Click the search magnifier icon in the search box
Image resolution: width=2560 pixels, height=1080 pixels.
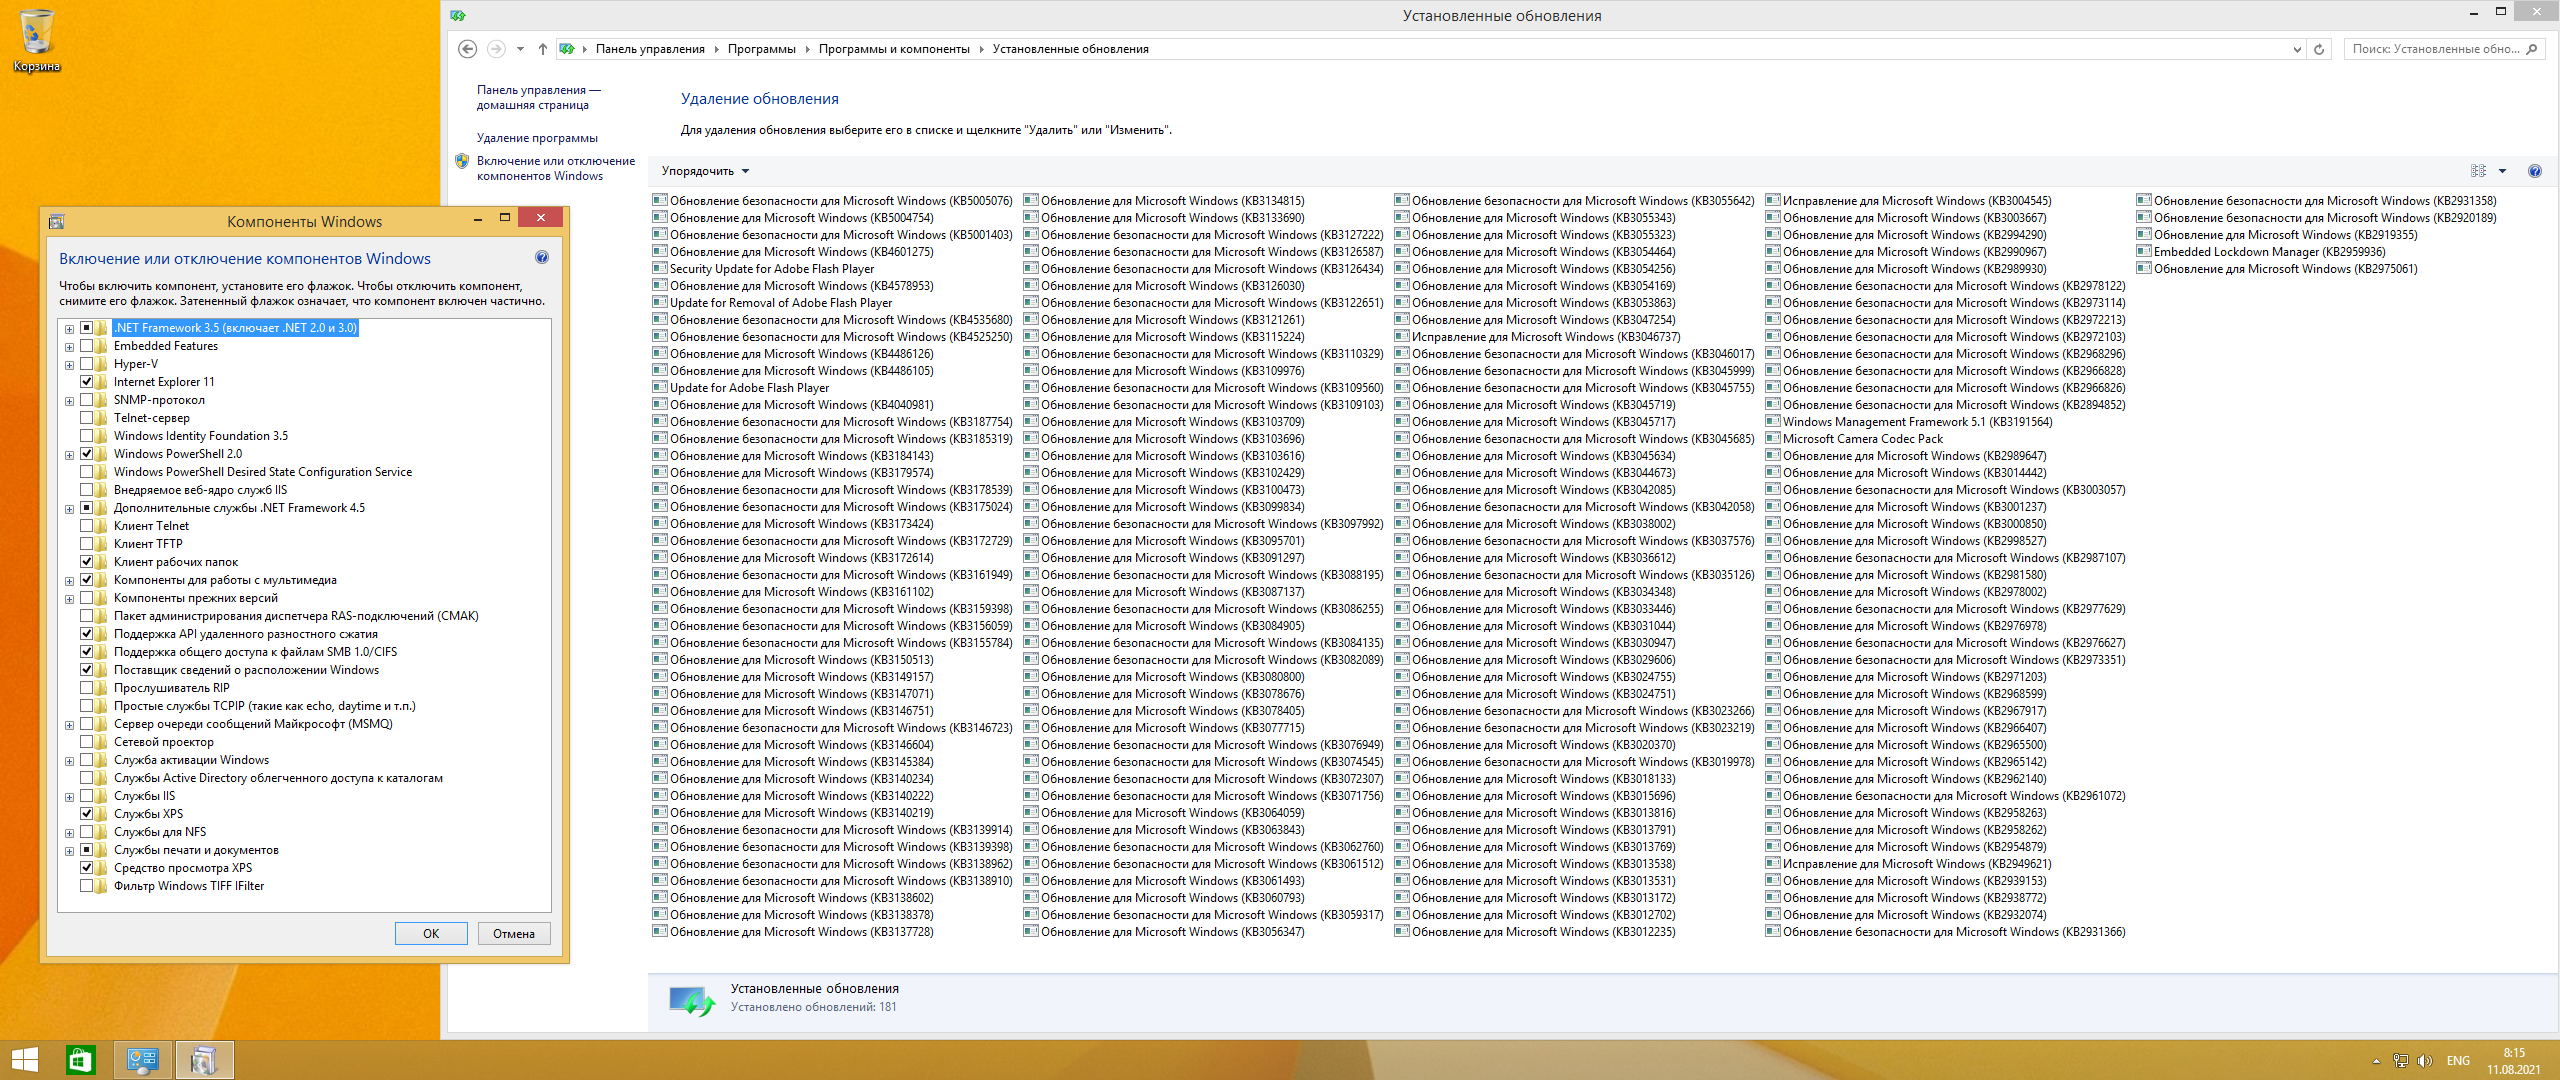tap(2532, 49)
